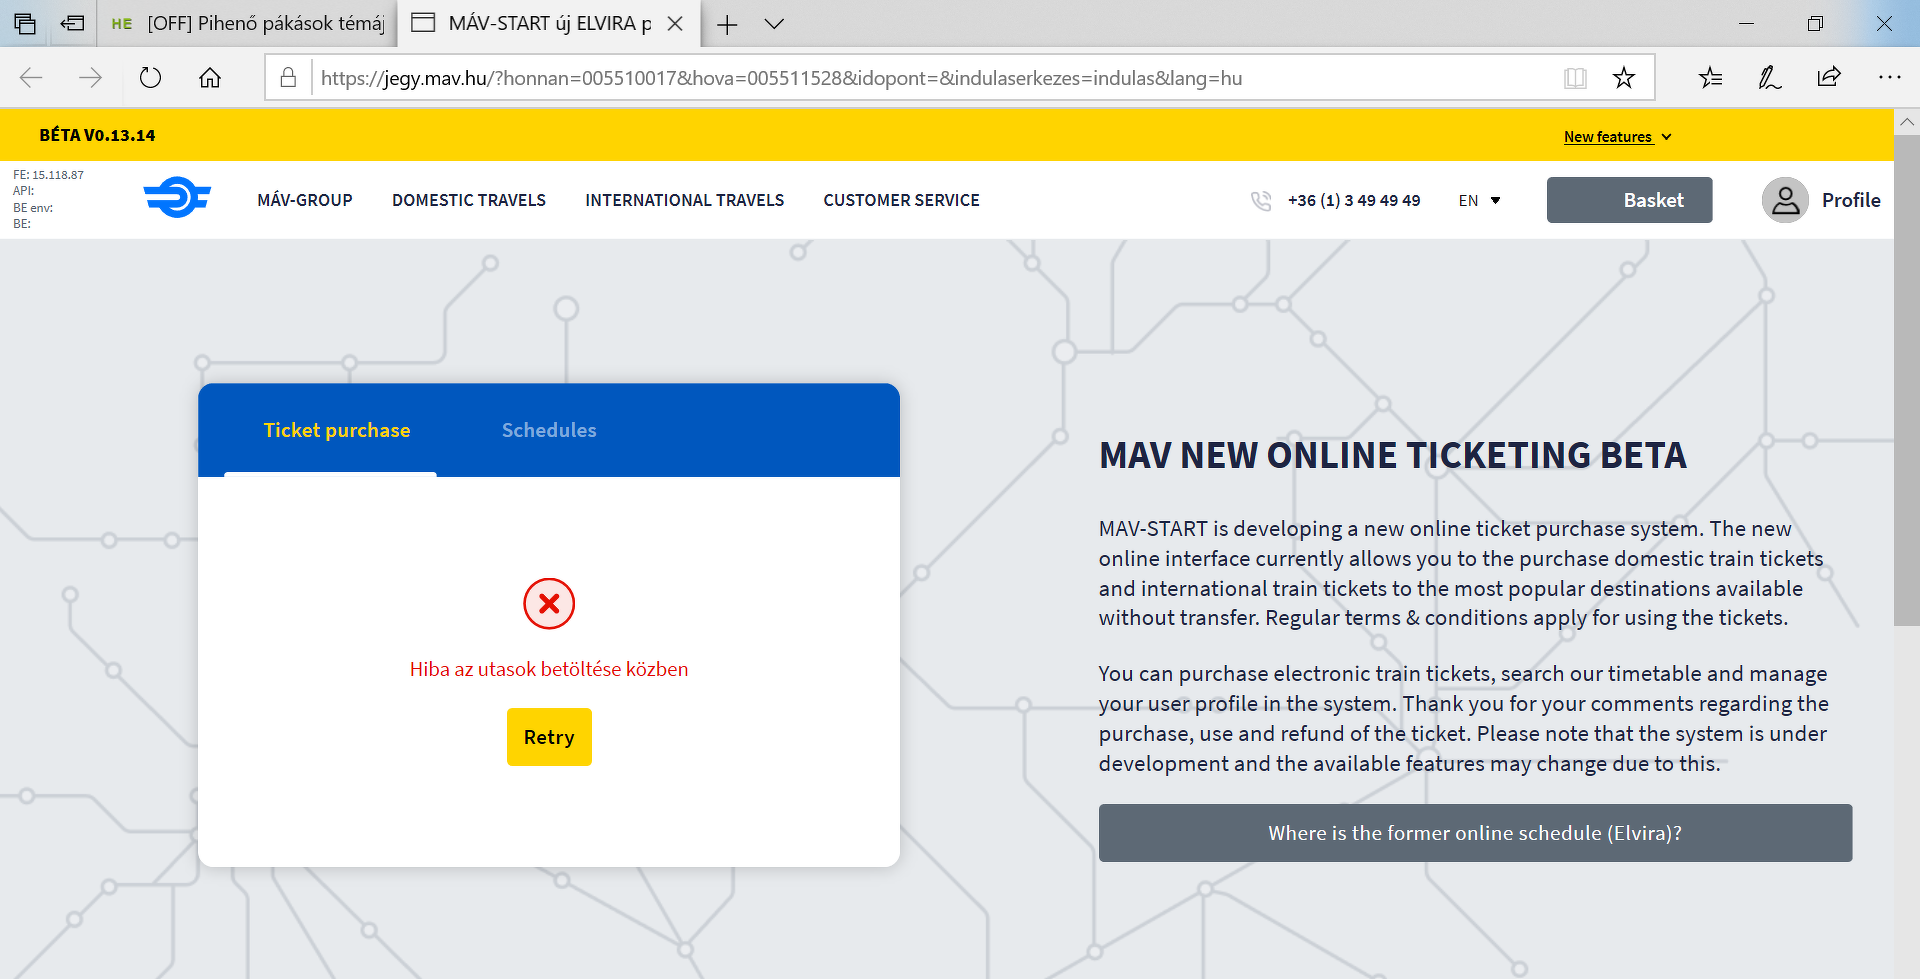Click the BÉTA V0.13.14 version label
Screen dimensions: 1920x979
pyautogui.click(x=97, y=135)
